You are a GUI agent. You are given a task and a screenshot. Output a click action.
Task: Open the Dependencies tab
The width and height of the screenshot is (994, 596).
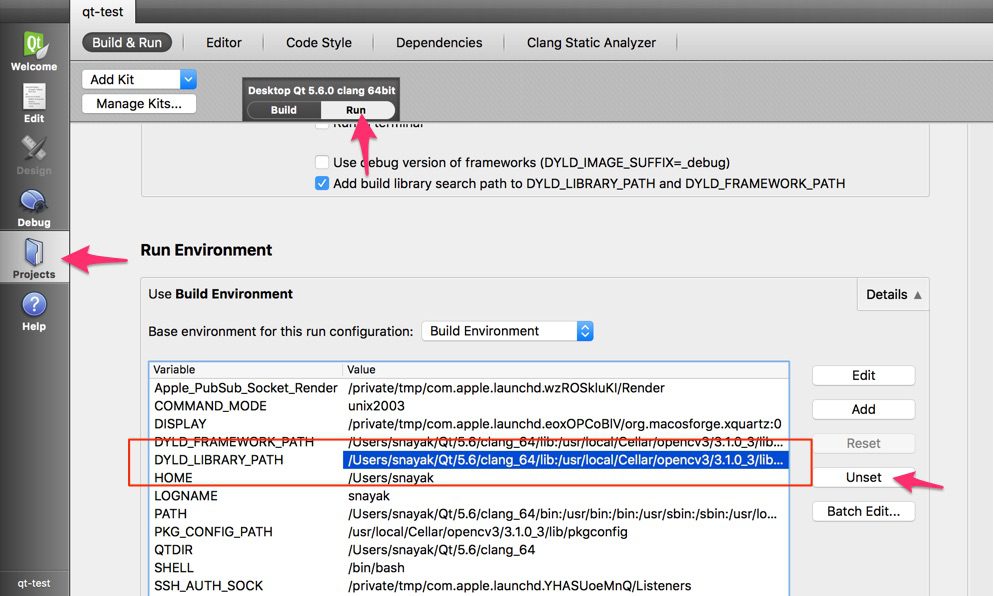[x=439, y=42]
